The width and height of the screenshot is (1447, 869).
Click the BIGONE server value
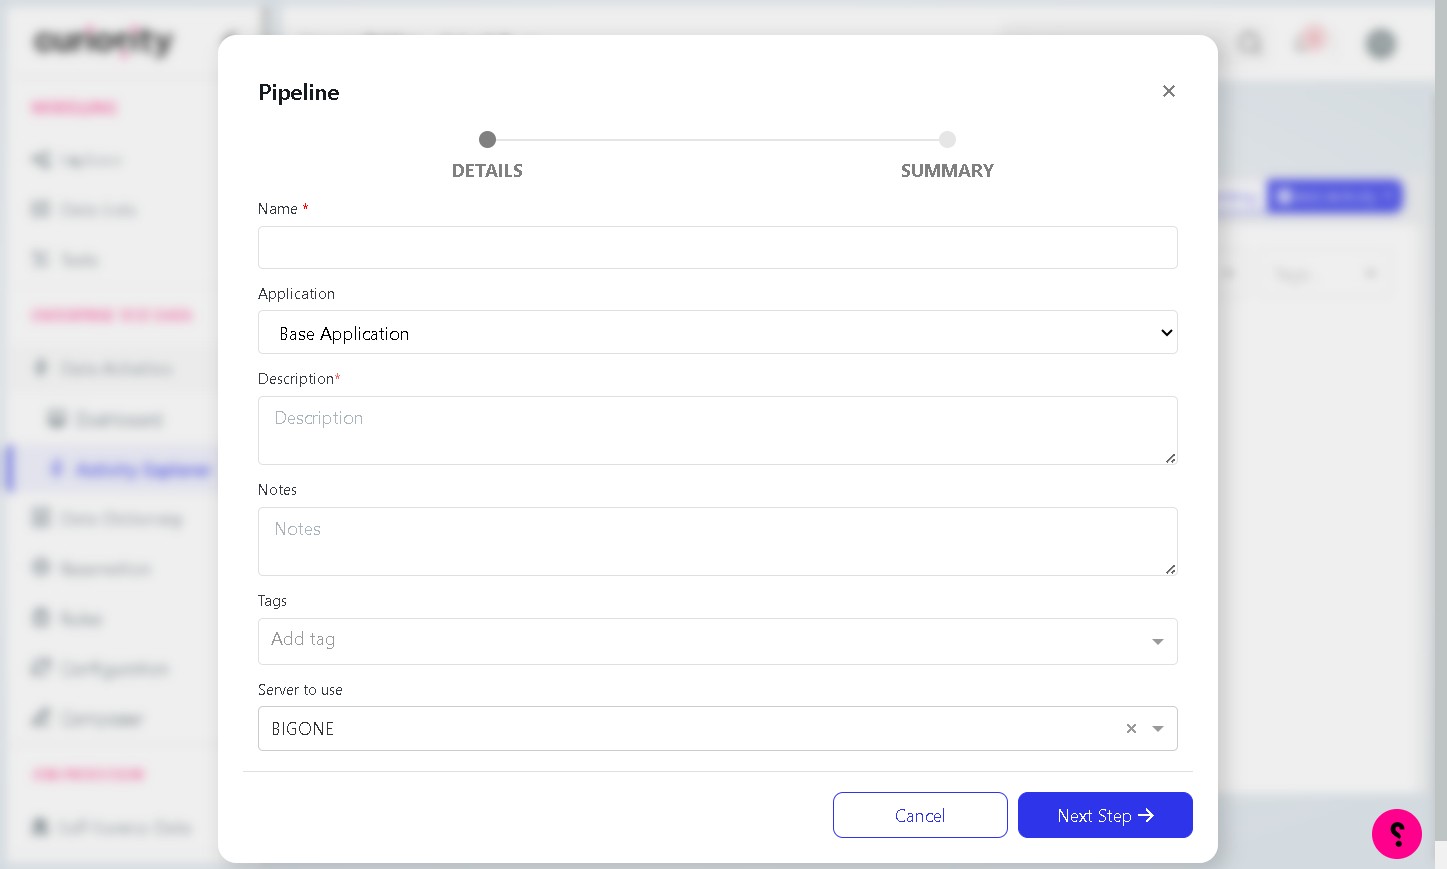303,729
